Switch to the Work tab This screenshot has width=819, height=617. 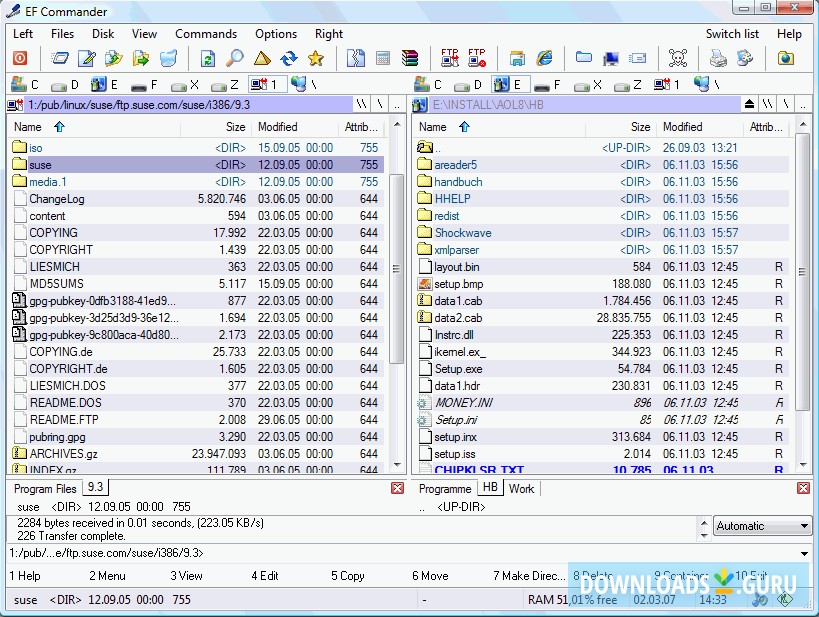[x=521, y=489]
